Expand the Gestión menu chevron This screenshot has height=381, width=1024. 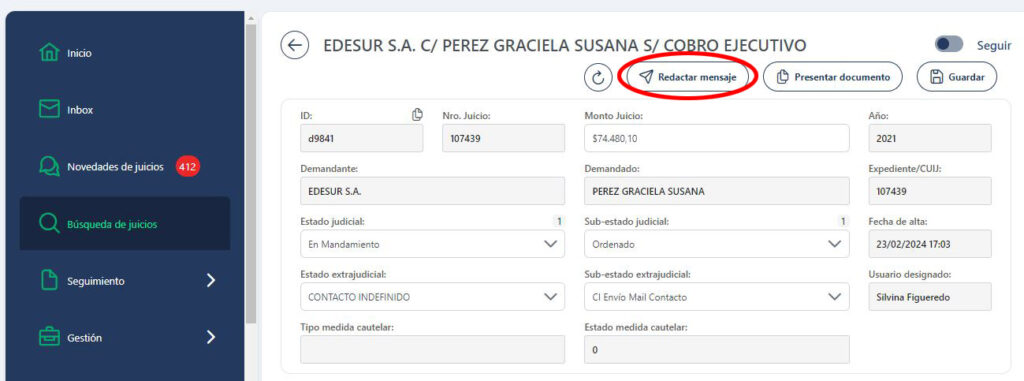(x=210, y=337)
